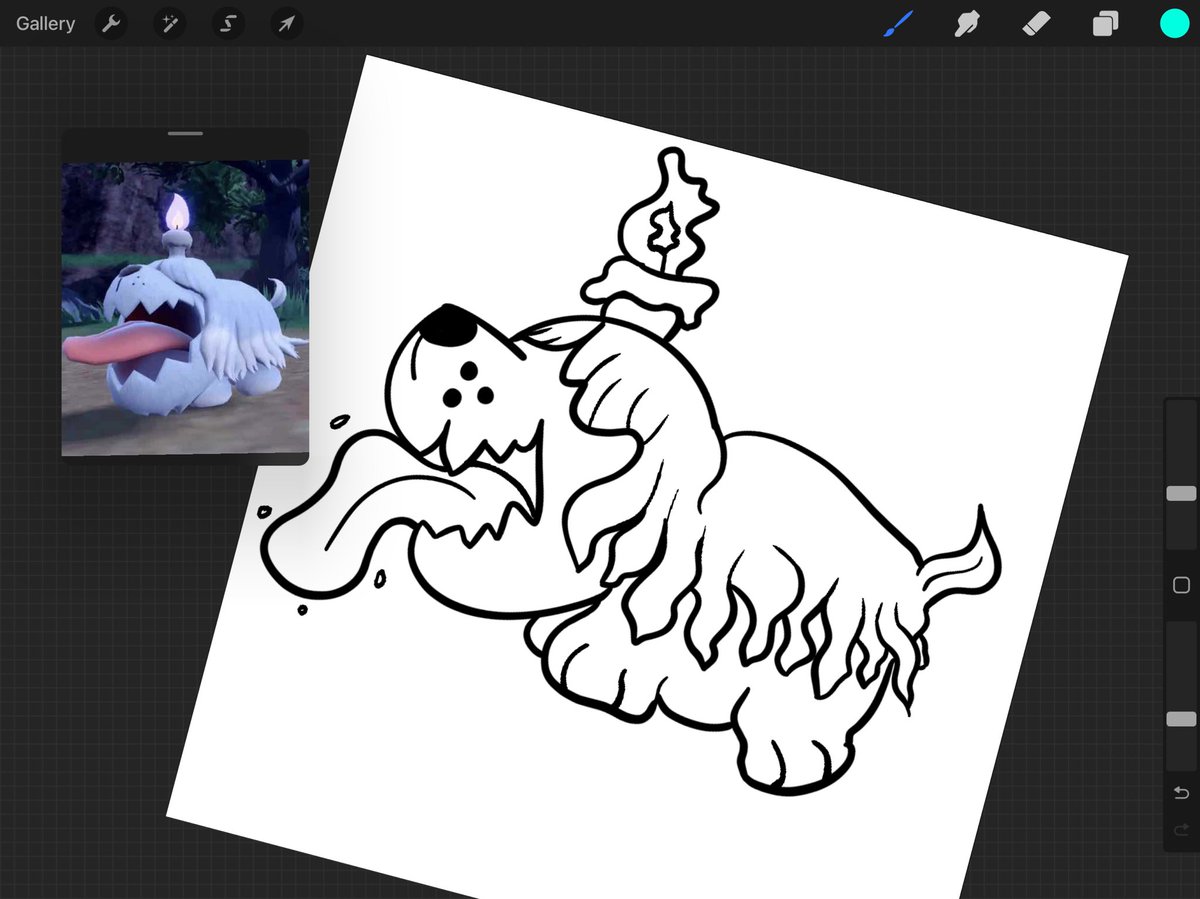Viewport: 1200px width, 899px height.
Task: Open the Layers panel
Action: click(1105, 24)
